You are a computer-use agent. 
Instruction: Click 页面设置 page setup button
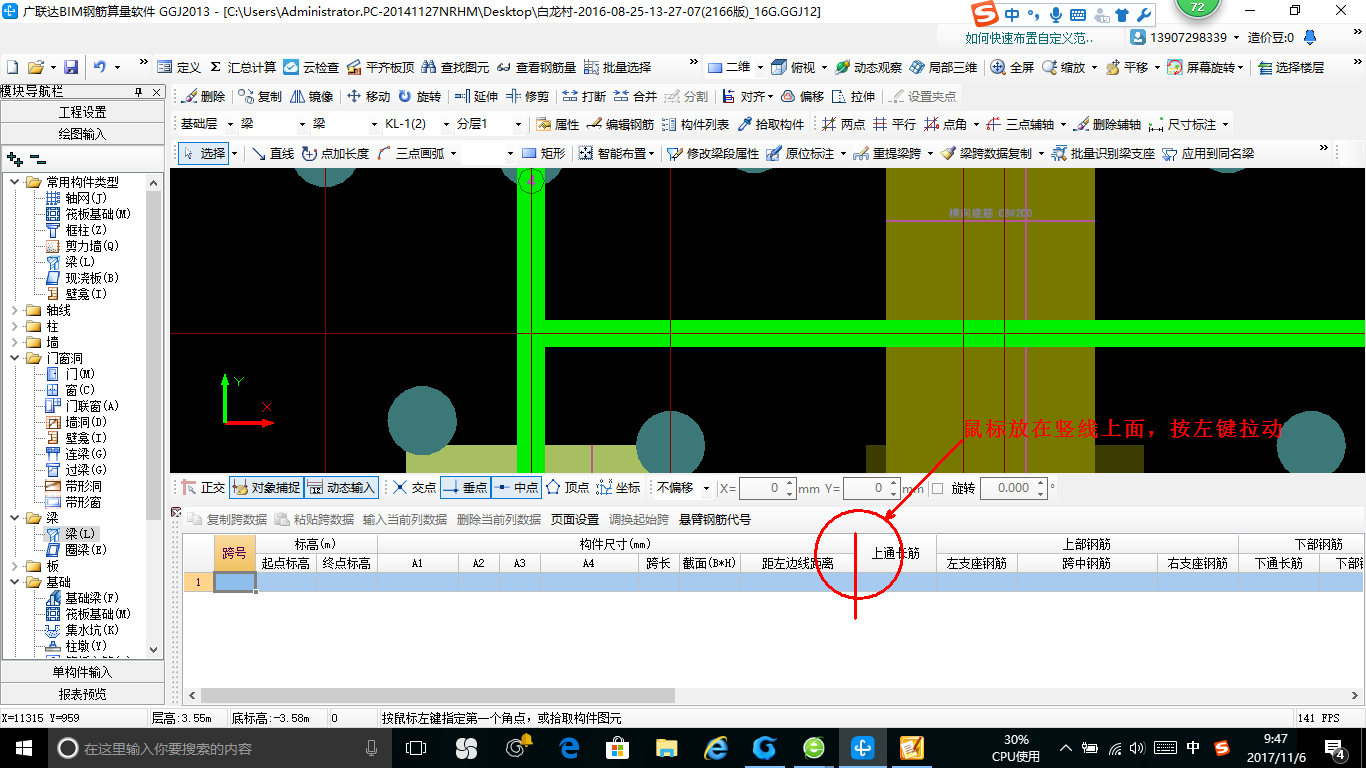575,519
